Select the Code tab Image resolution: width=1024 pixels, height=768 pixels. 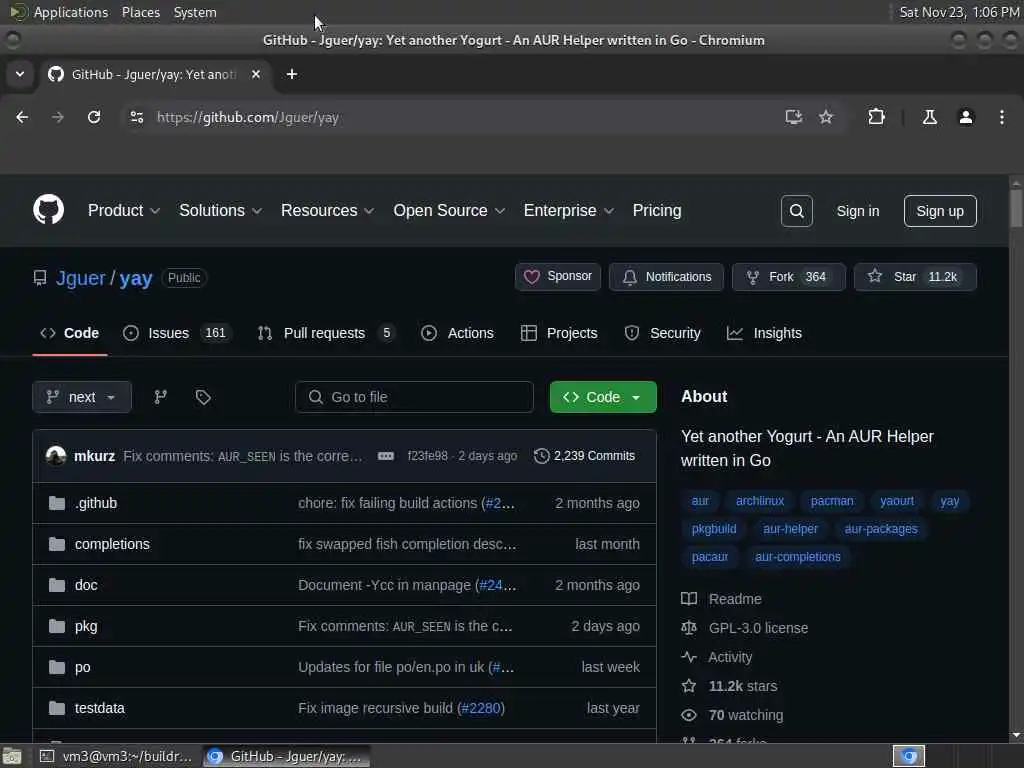coord(70,333)
